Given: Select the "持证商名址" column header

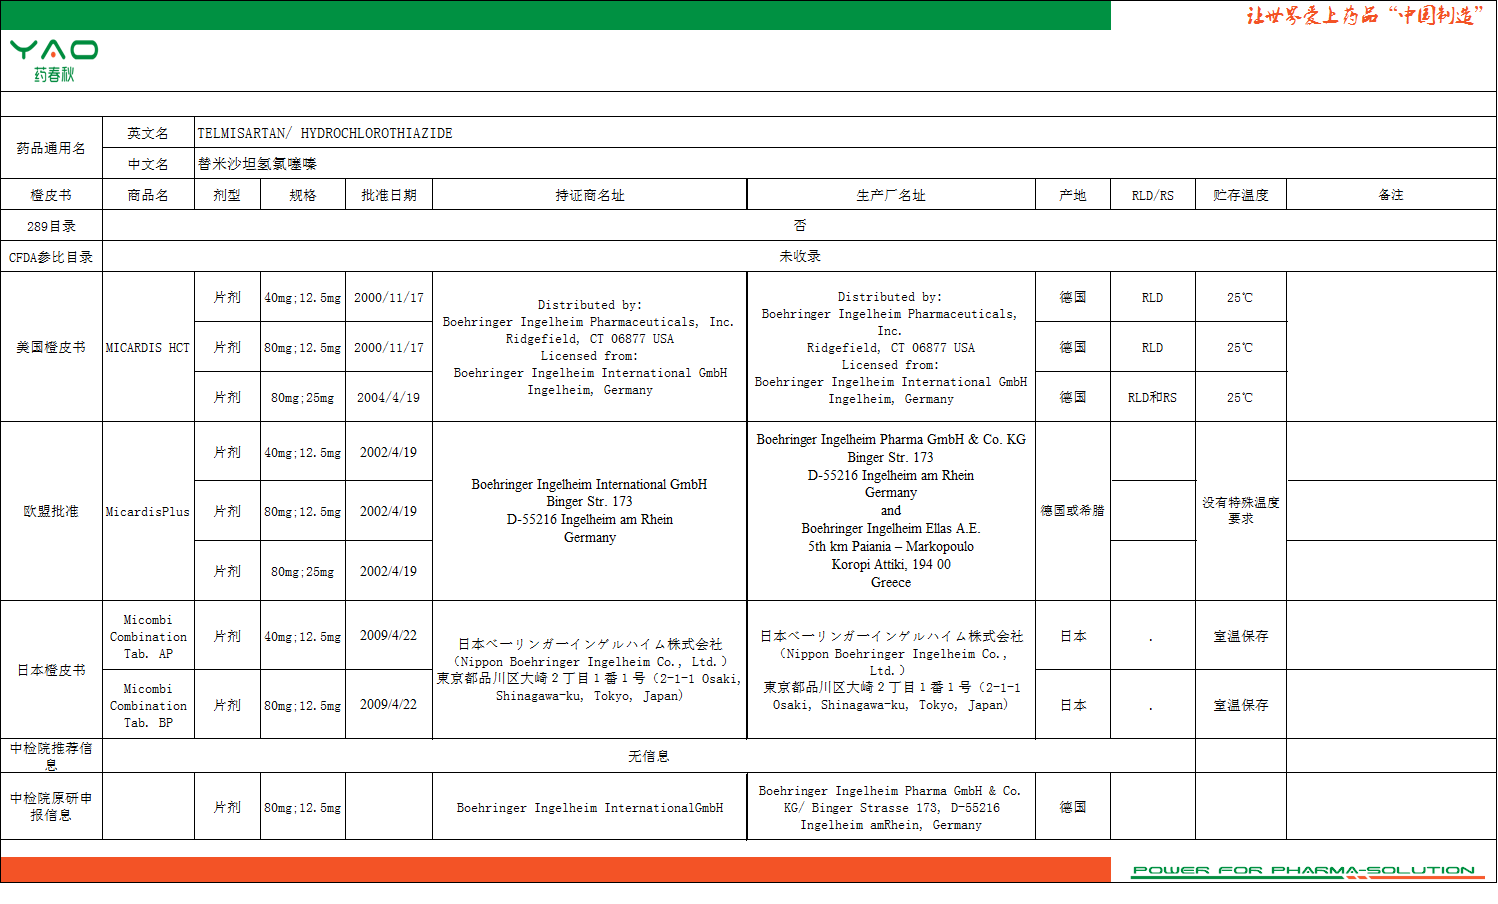Looking at the screenshot, I should coord(590,195).
